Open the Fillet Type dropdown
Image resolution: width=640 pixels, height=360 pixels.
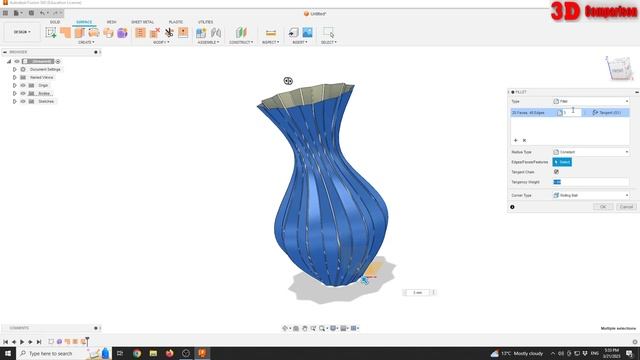(x=591, y=101)
